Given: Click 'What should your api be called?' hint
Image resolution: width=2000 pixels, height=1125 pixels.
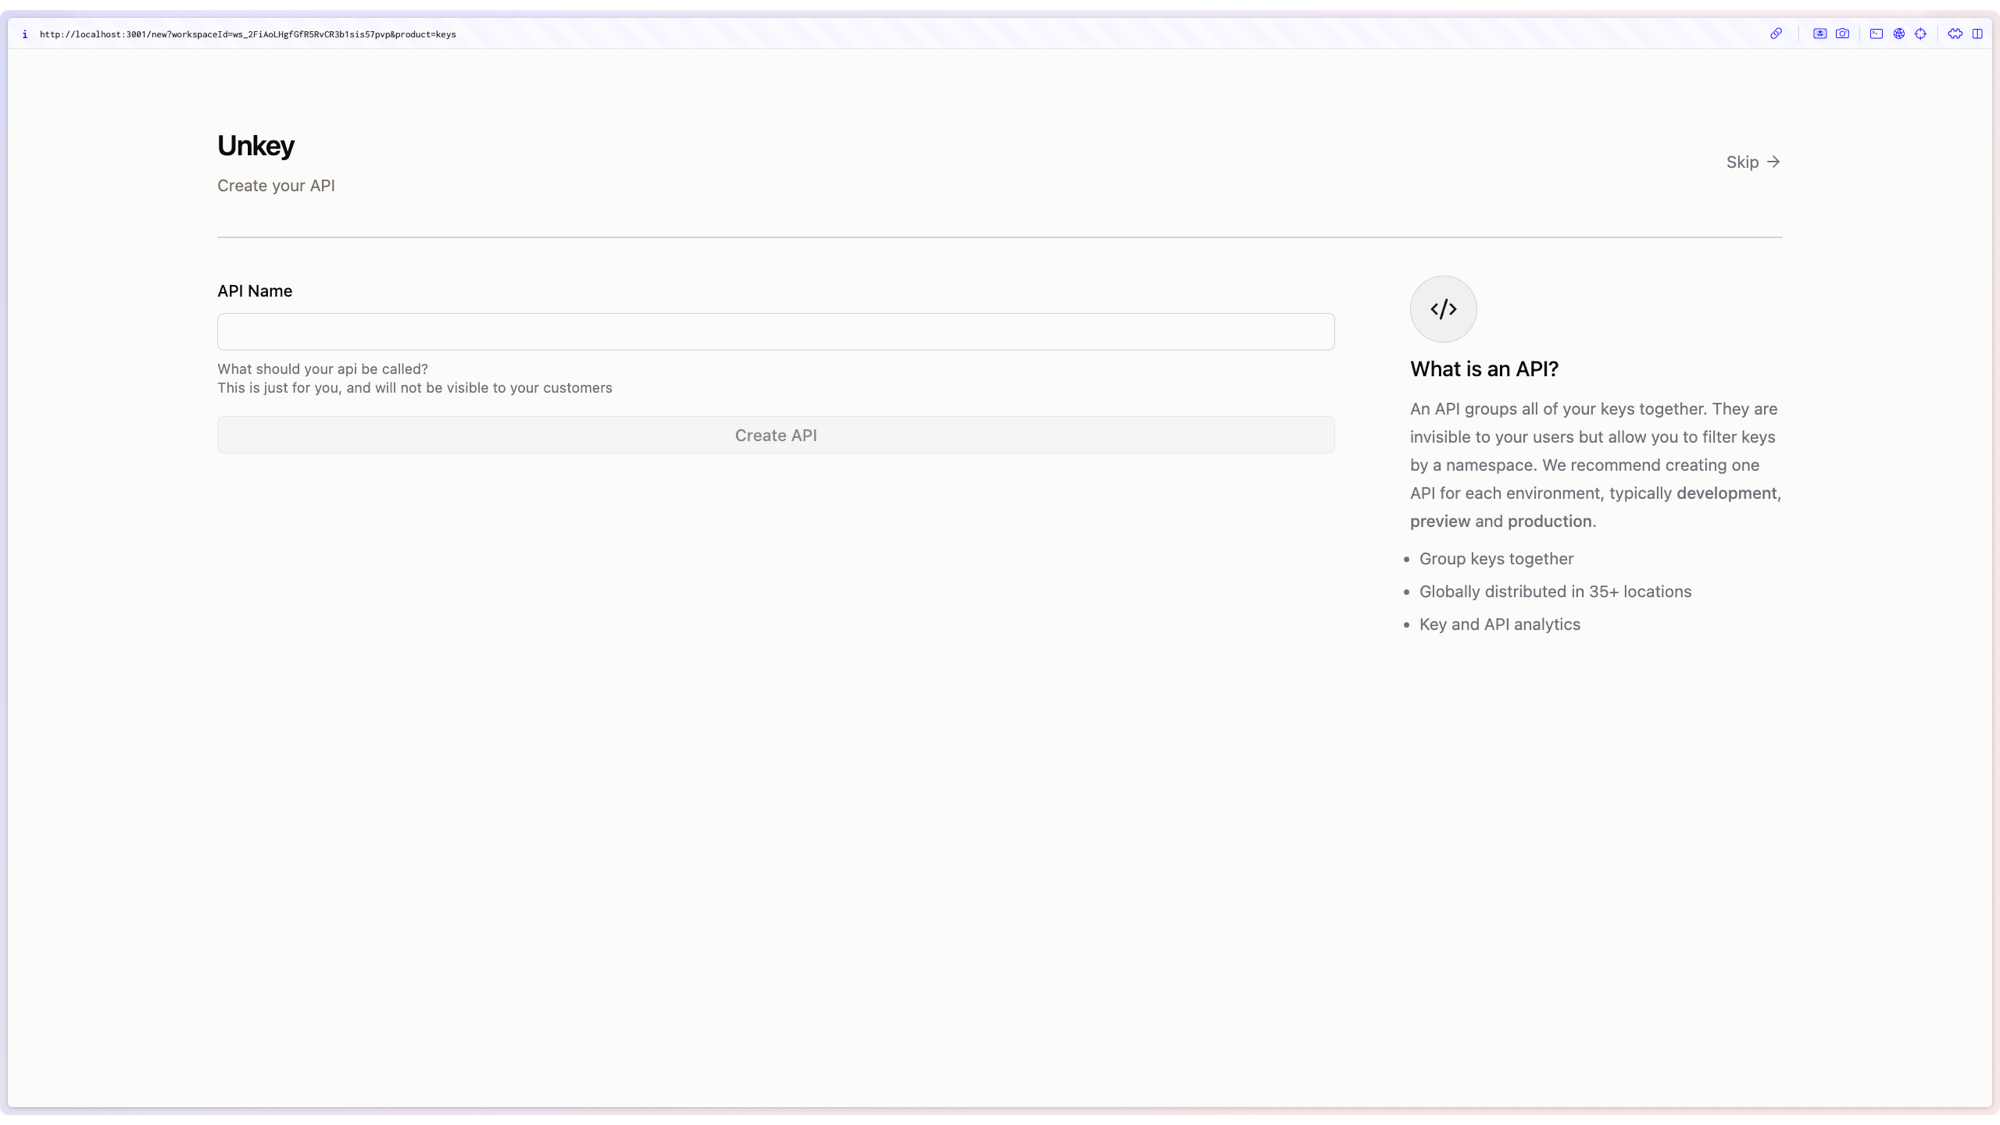Looking at the screenshot, I should tap(322, 369).
